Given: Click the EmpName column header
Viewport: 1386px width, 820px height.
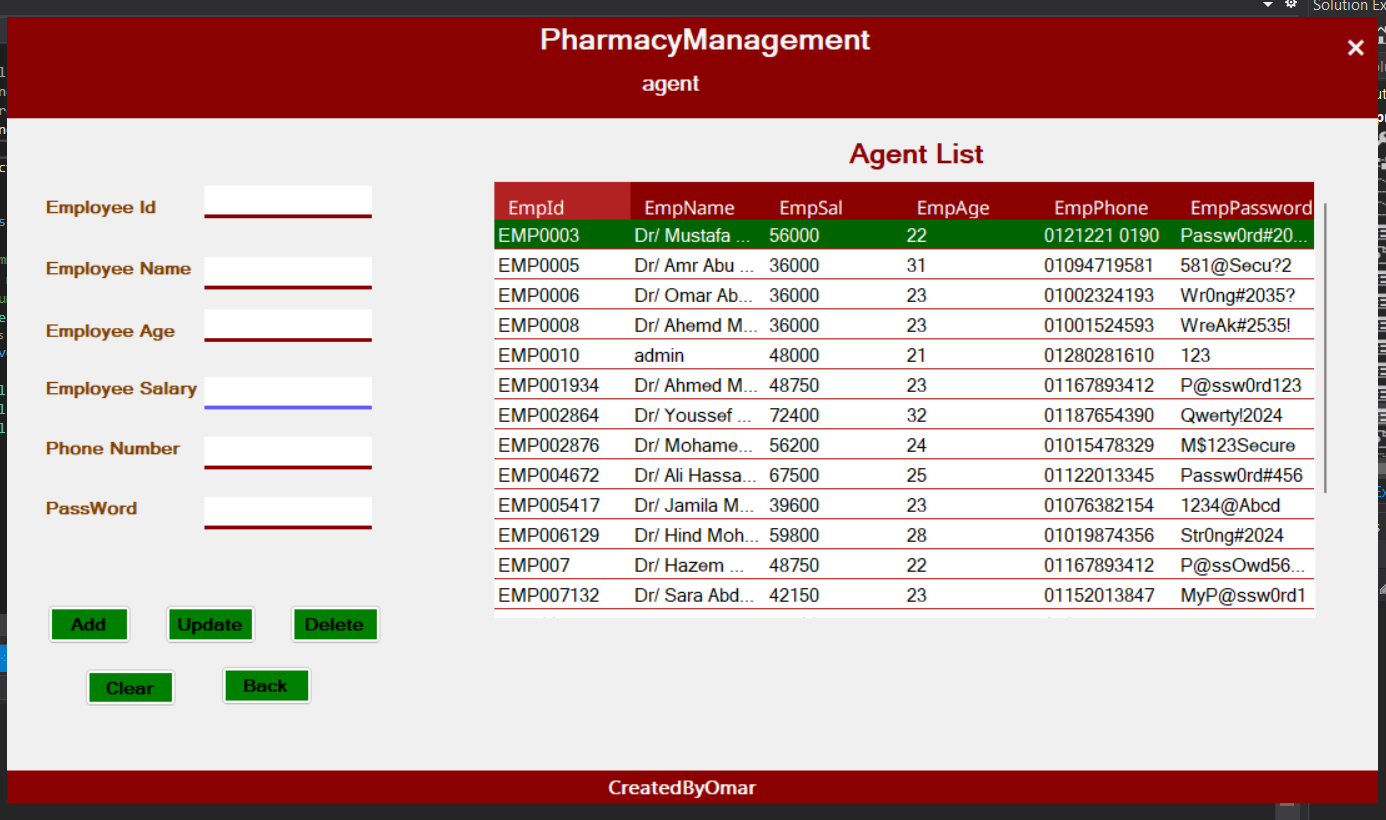Looking at the screenshot, I should pyautogui.click(x=689, y=208).
